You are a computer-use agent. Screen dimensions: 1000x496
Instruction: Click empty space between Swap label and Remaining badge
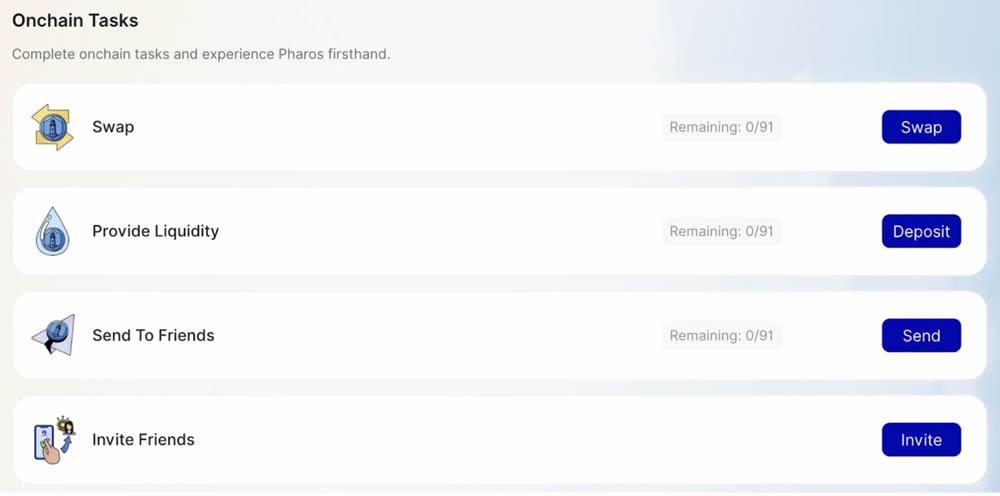(400, 127)
